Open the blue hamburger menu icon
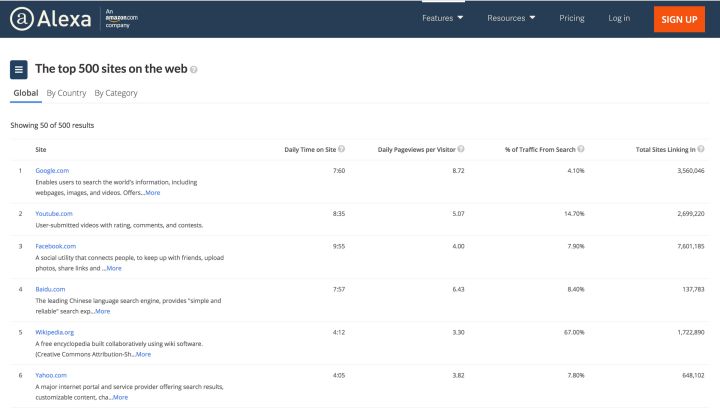This screenshot has height=414, width=720. pos(19,69)
